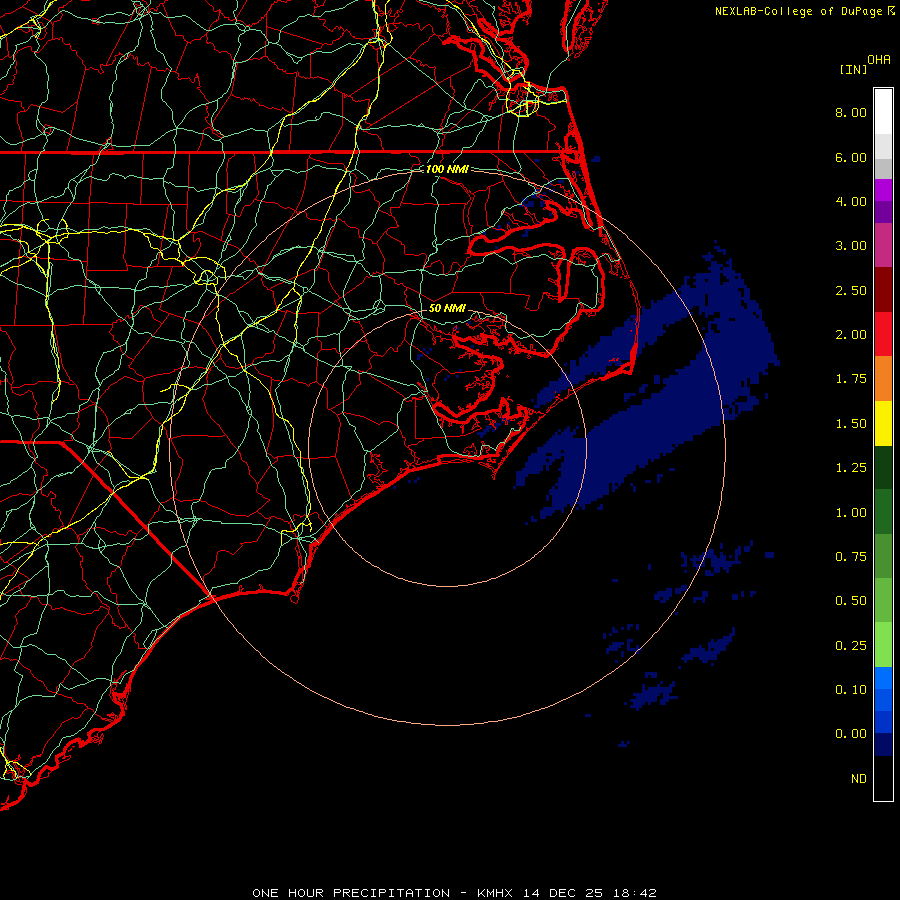Click the 1.25 legend value
Viewport: 900px width, 900px height.
click(851, 468)
